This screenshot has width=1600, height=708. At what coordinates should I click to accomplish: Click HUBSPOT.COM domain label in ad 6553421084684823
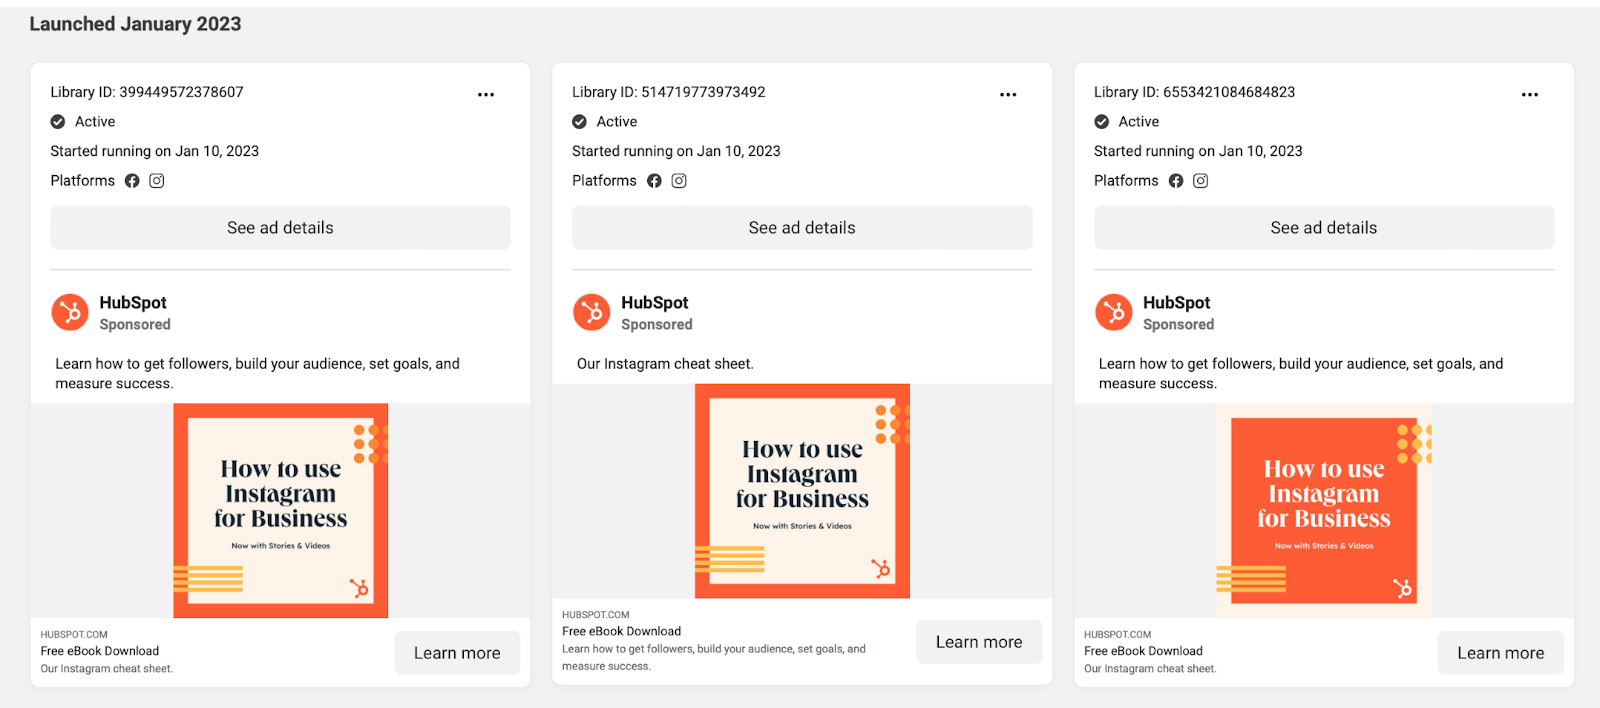[x=1118, y=635]
